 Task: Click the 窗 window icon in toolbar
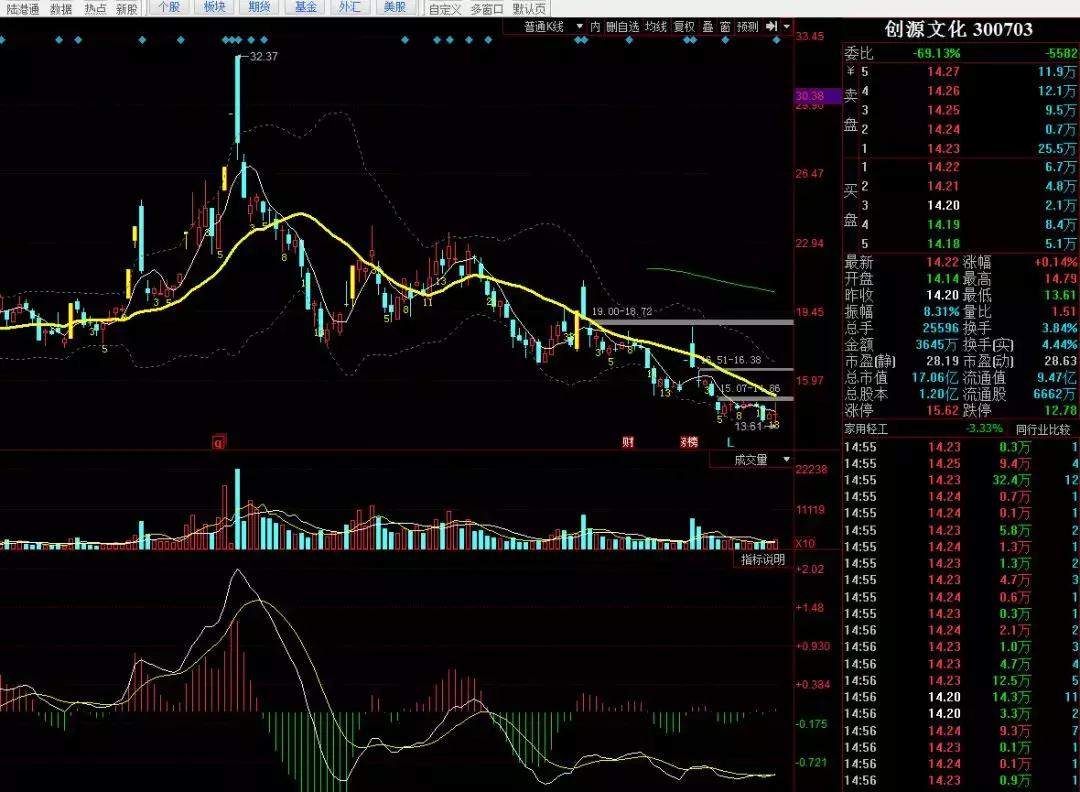723,26
